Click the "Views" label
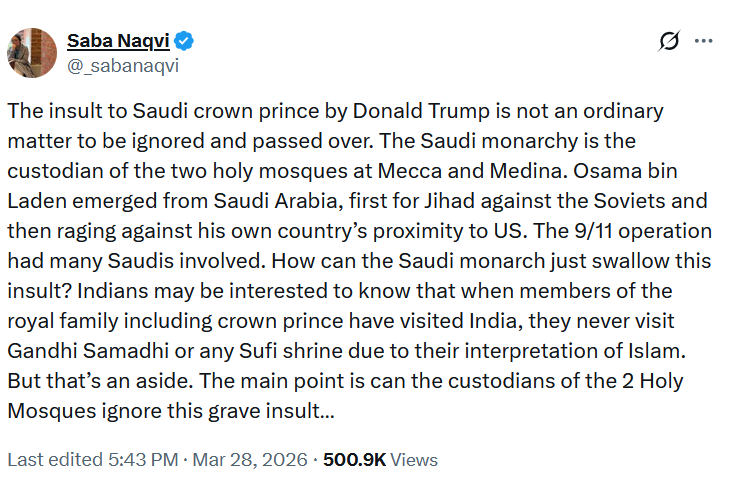This screenshot has height=485, width=733. coord(415,460)
